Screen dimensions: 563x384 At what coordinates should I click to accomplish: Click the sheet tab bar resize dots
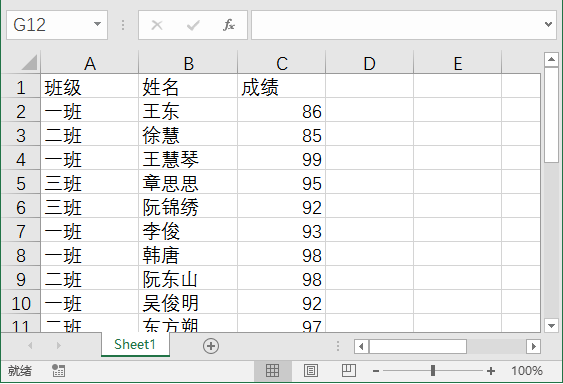coord(338,346)
